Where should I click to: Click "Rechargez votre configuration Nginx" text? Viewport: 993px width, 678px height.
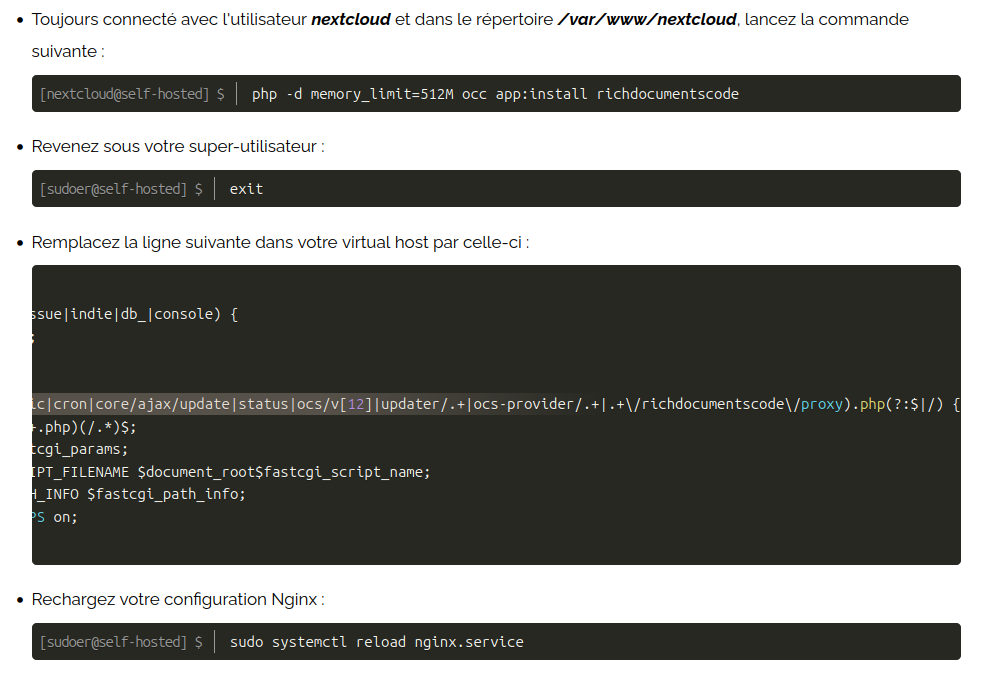[177, 600]
